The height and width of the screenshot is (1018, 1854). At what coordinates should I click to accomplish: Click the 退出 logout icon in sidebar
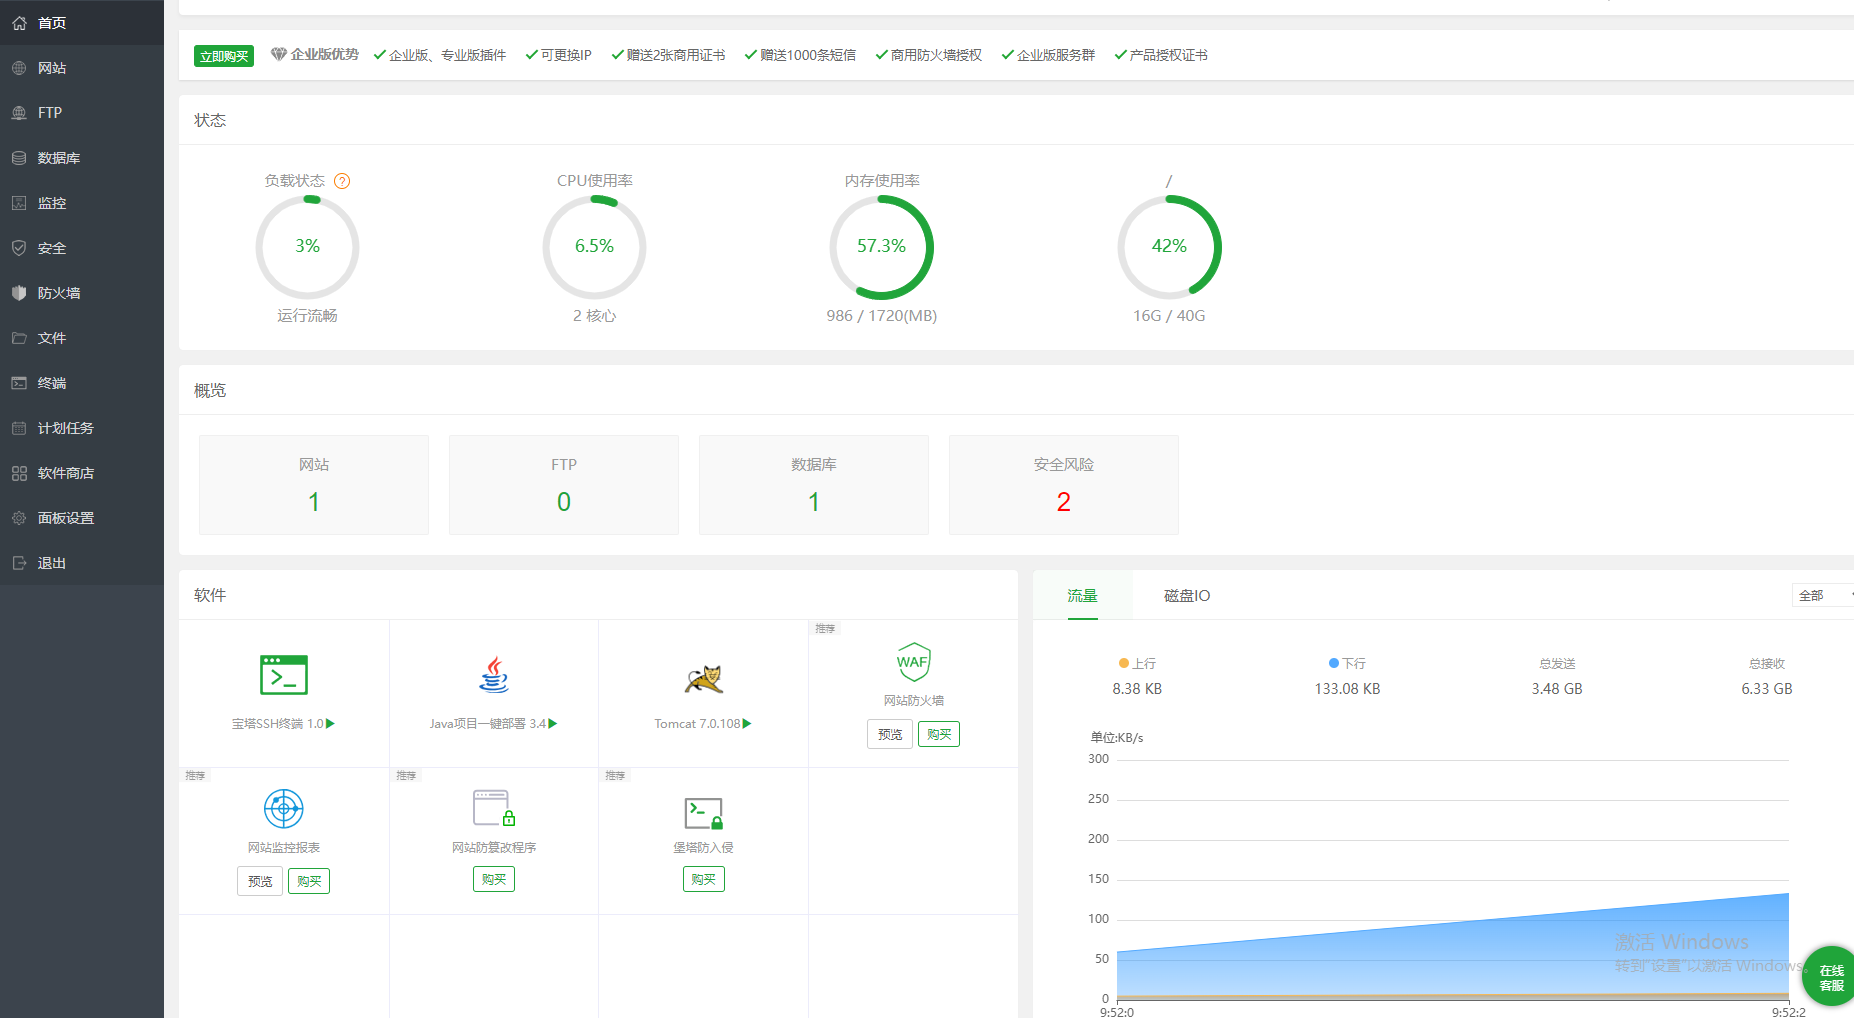coord(19,563)
